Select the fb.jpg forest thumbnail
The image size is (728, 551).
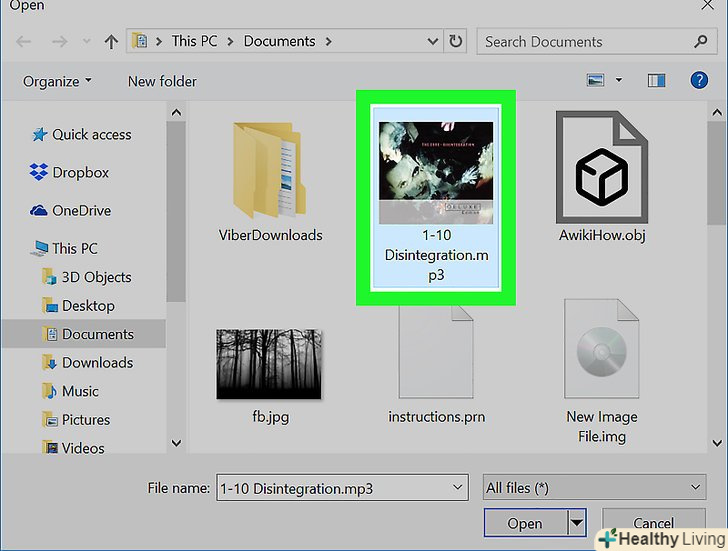click(x=269, y=363)
